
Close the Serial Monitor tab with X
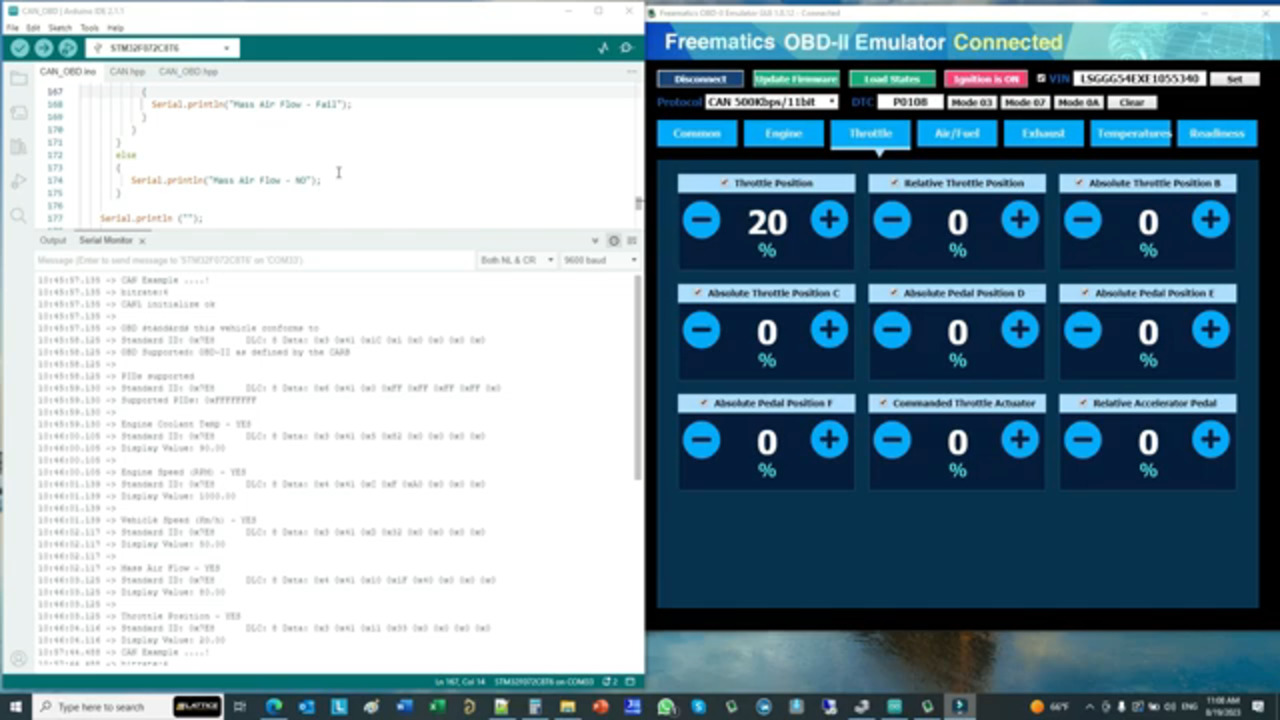pos(142,241)
